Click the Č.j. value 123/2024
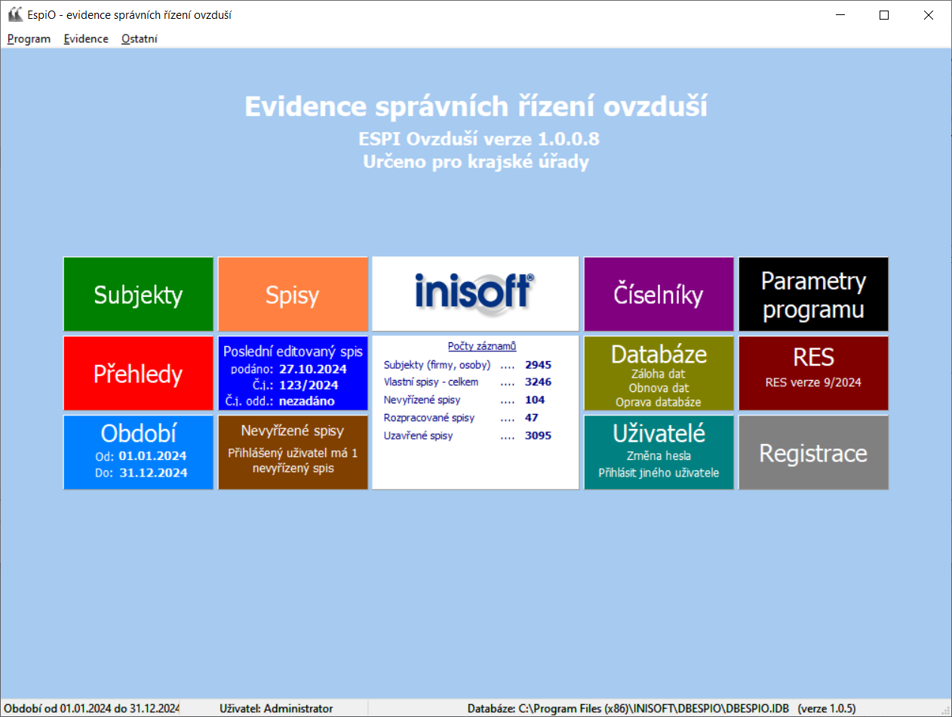 [x=309, y=385]
